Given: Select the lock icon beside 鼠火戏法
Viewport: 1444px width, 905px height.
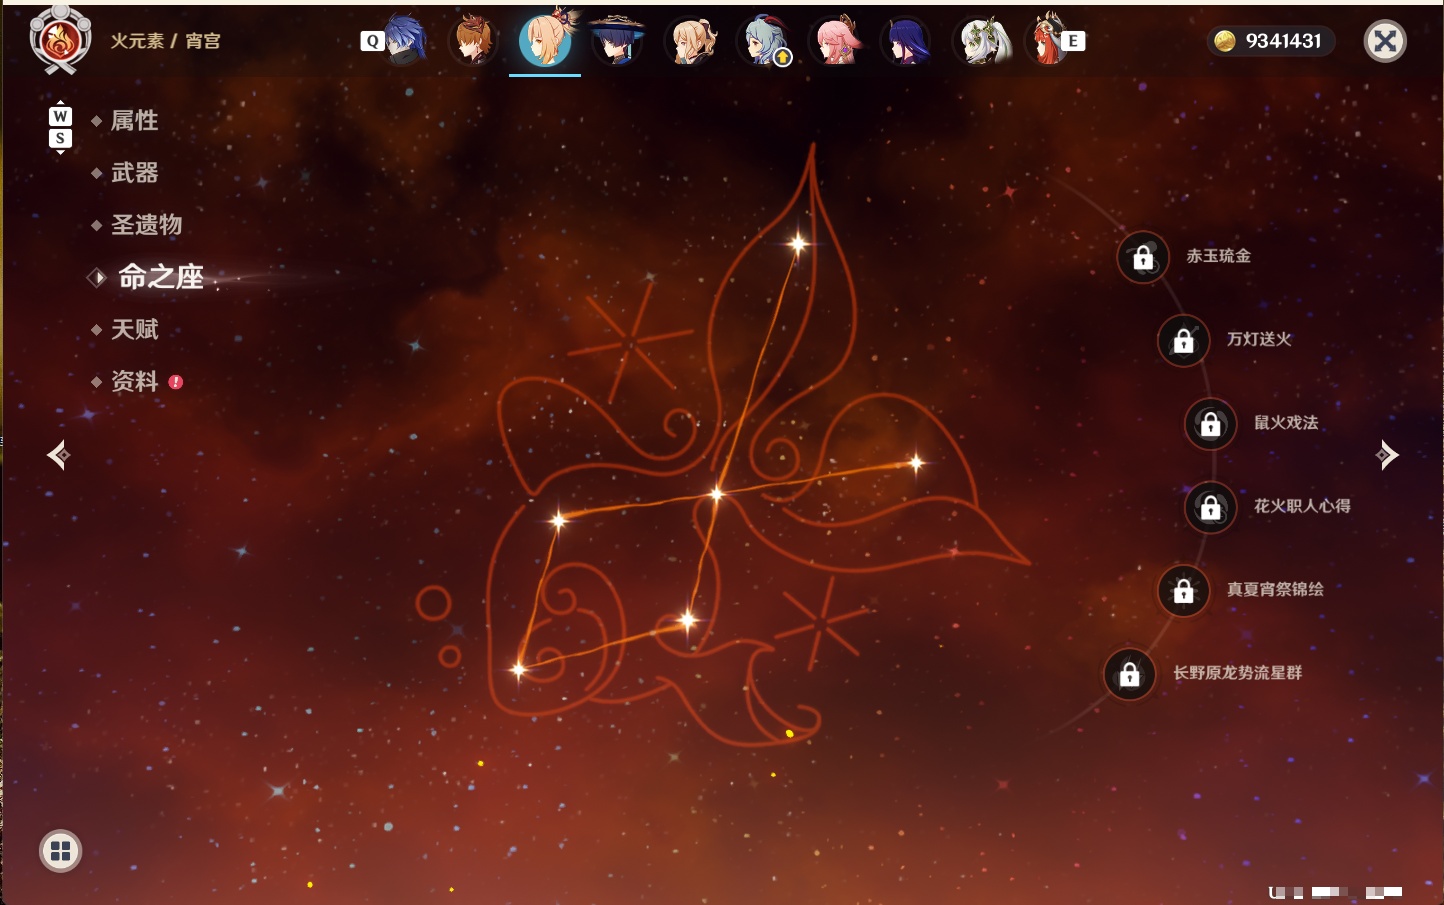Looking at the screenshot, I should coord(1210,423).
